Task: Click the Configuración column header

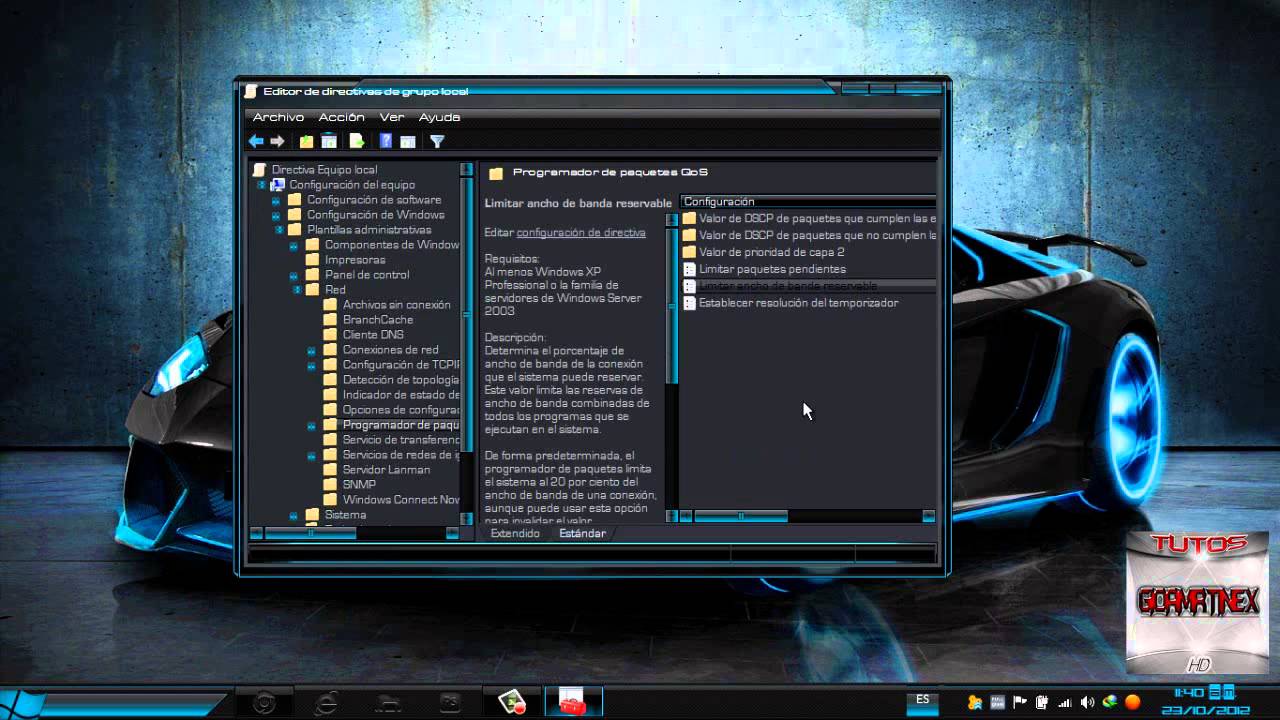Action: coord(808,202)
